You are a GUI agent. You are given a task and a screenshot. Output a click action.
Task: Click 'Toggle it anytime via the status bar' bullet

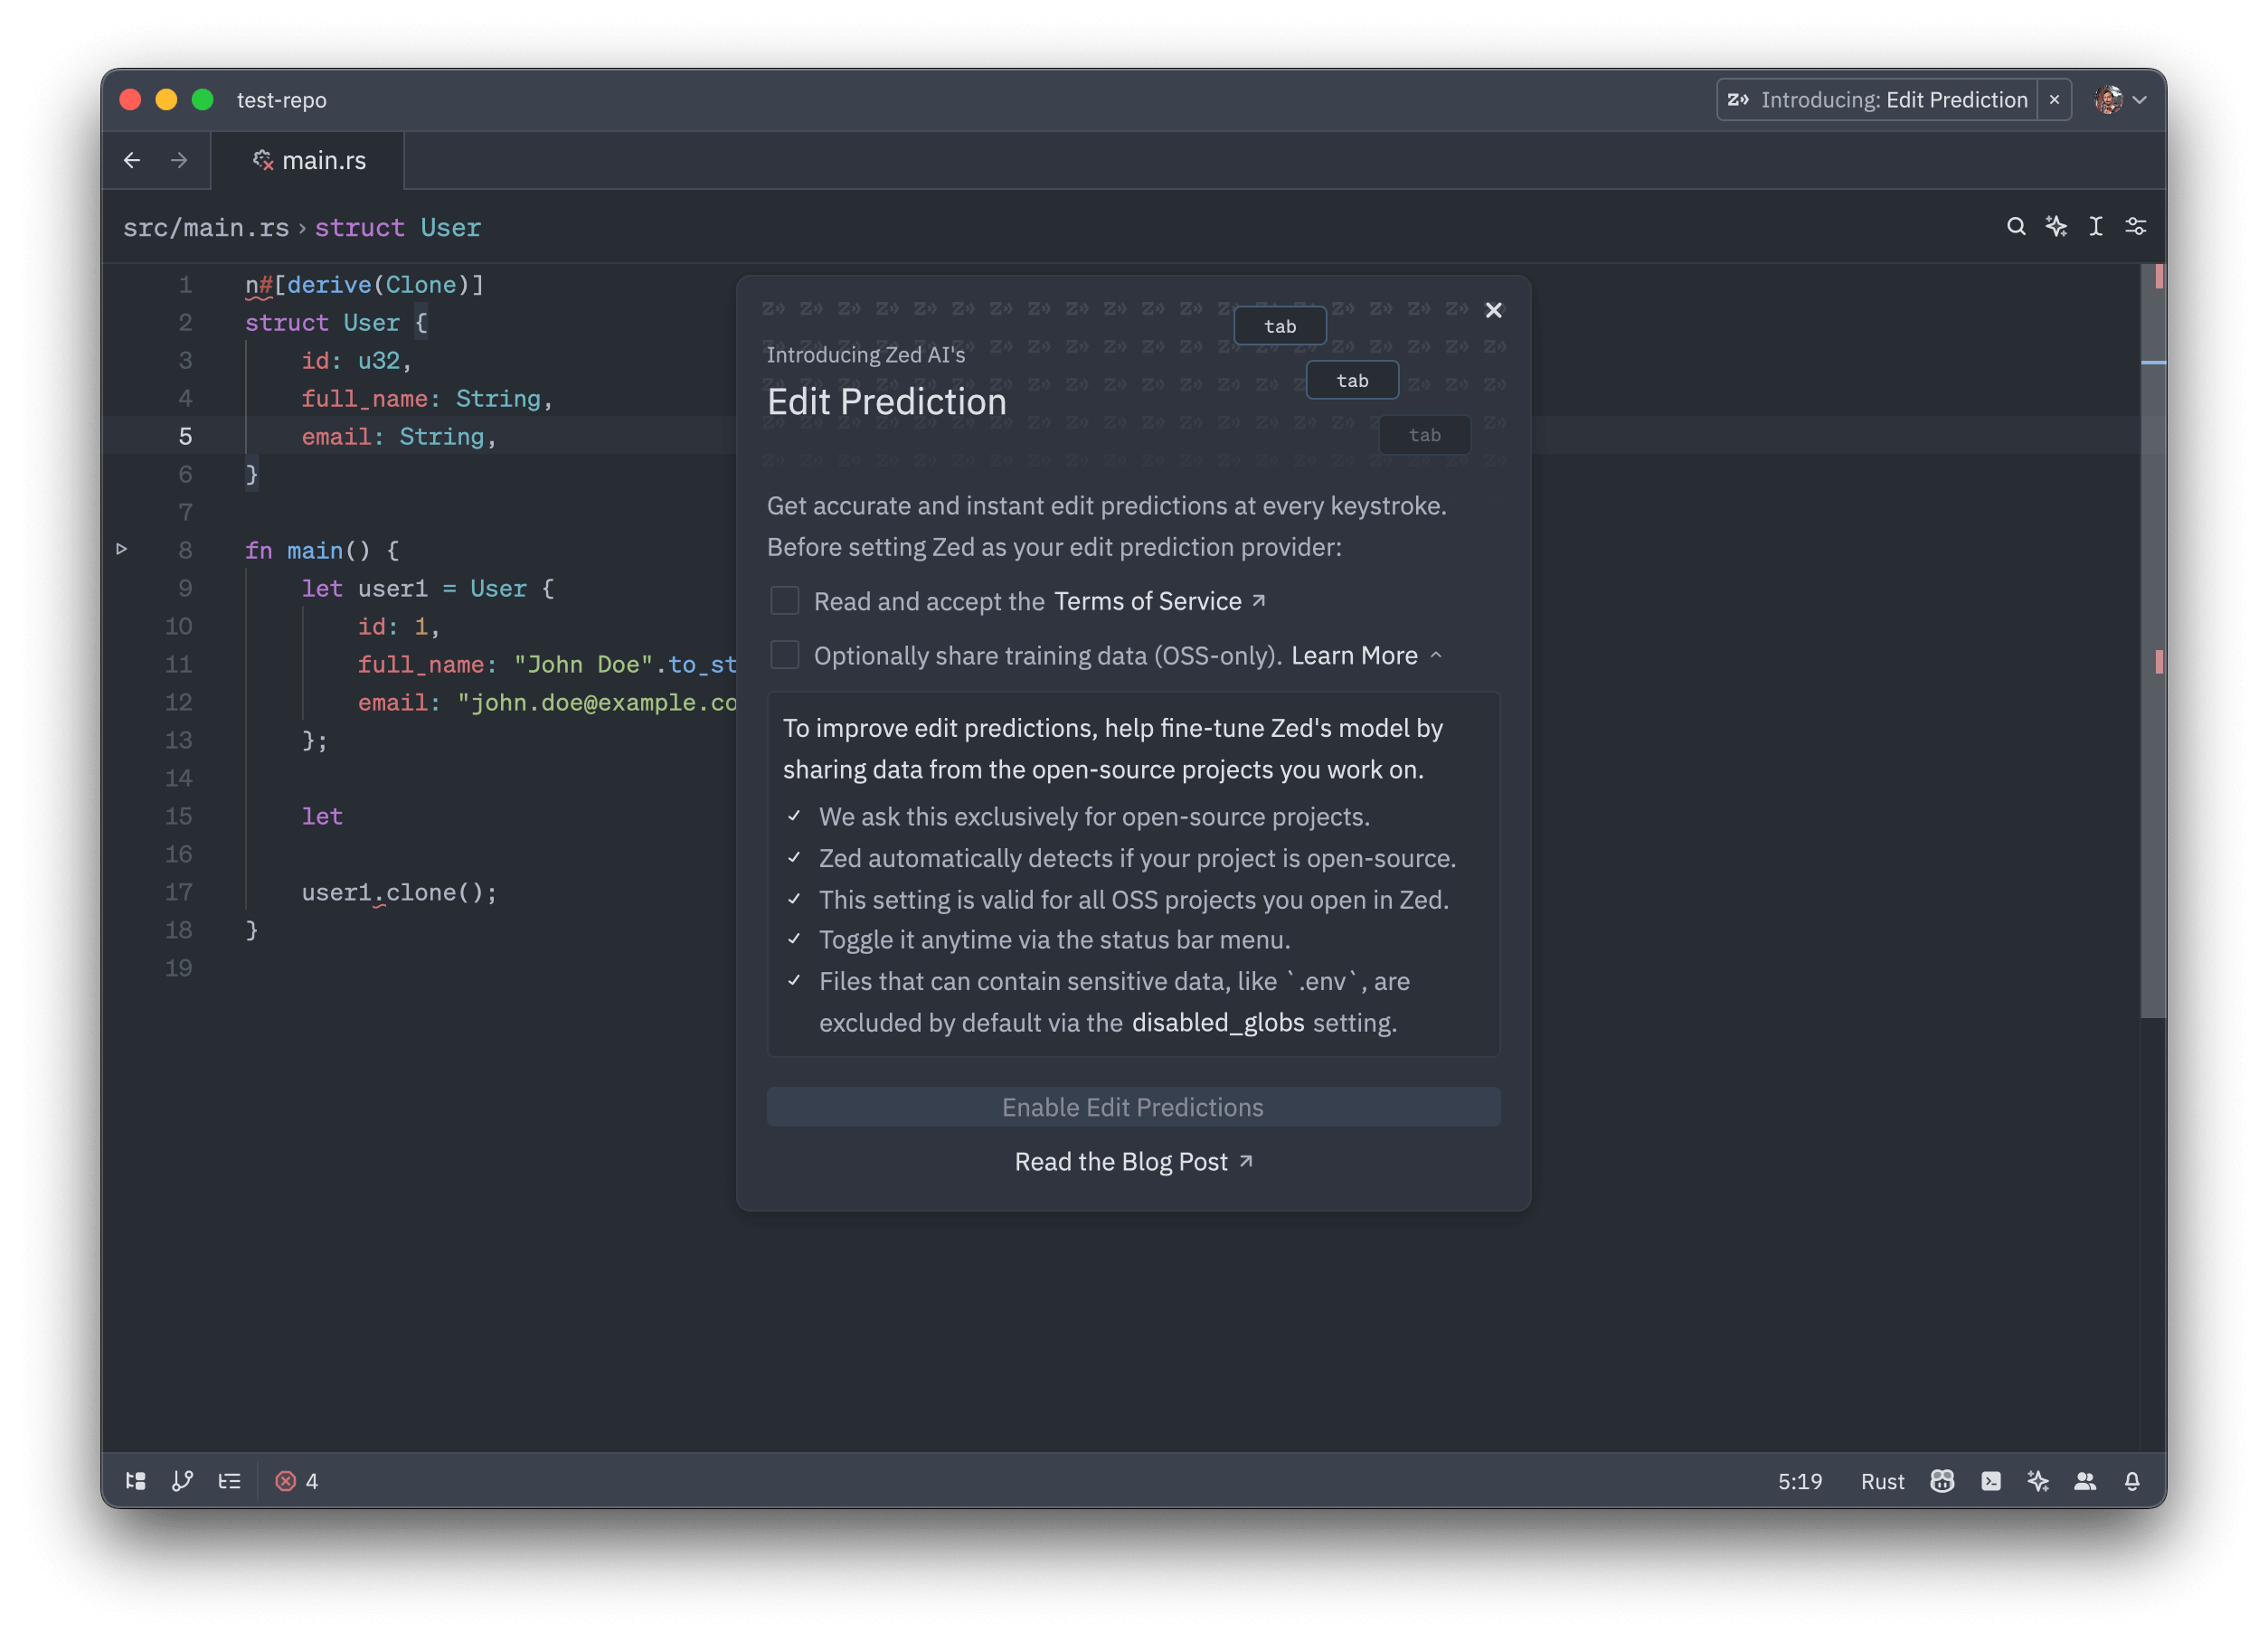coord(1054,940)
